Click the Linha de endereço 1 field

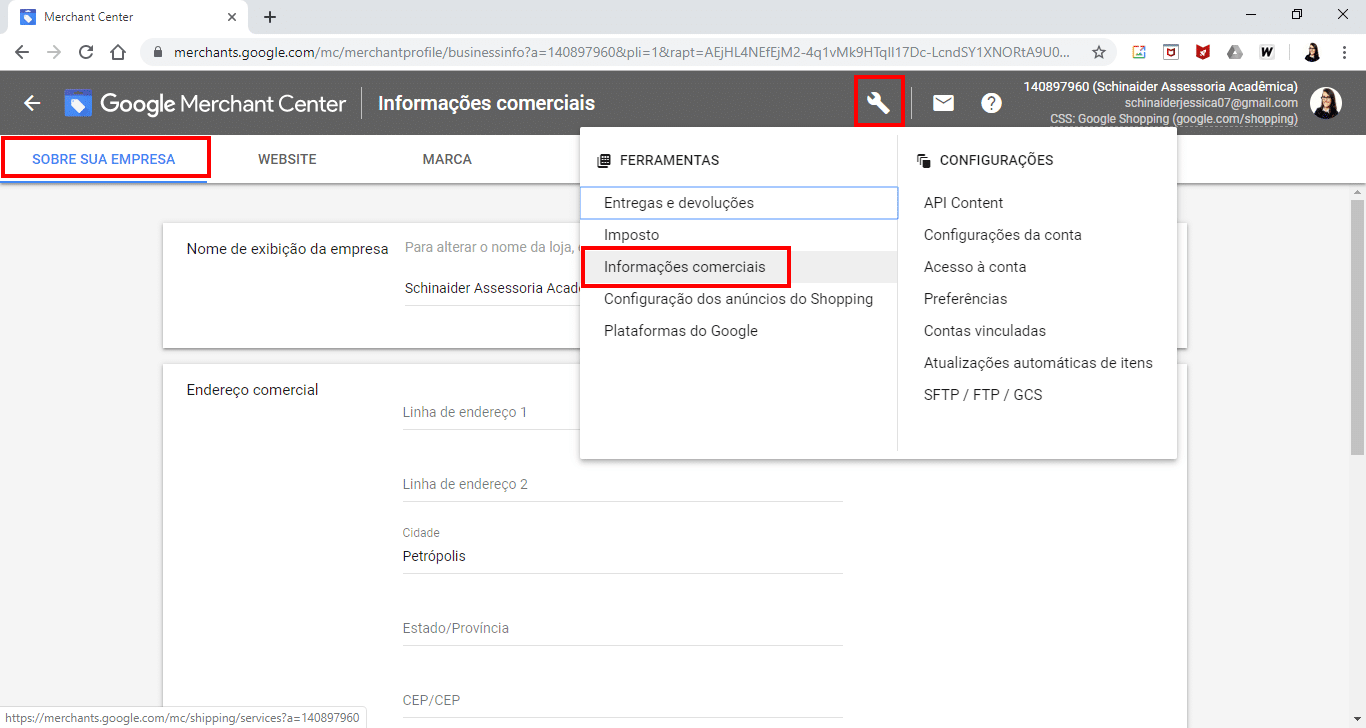(x=491, y=412)
